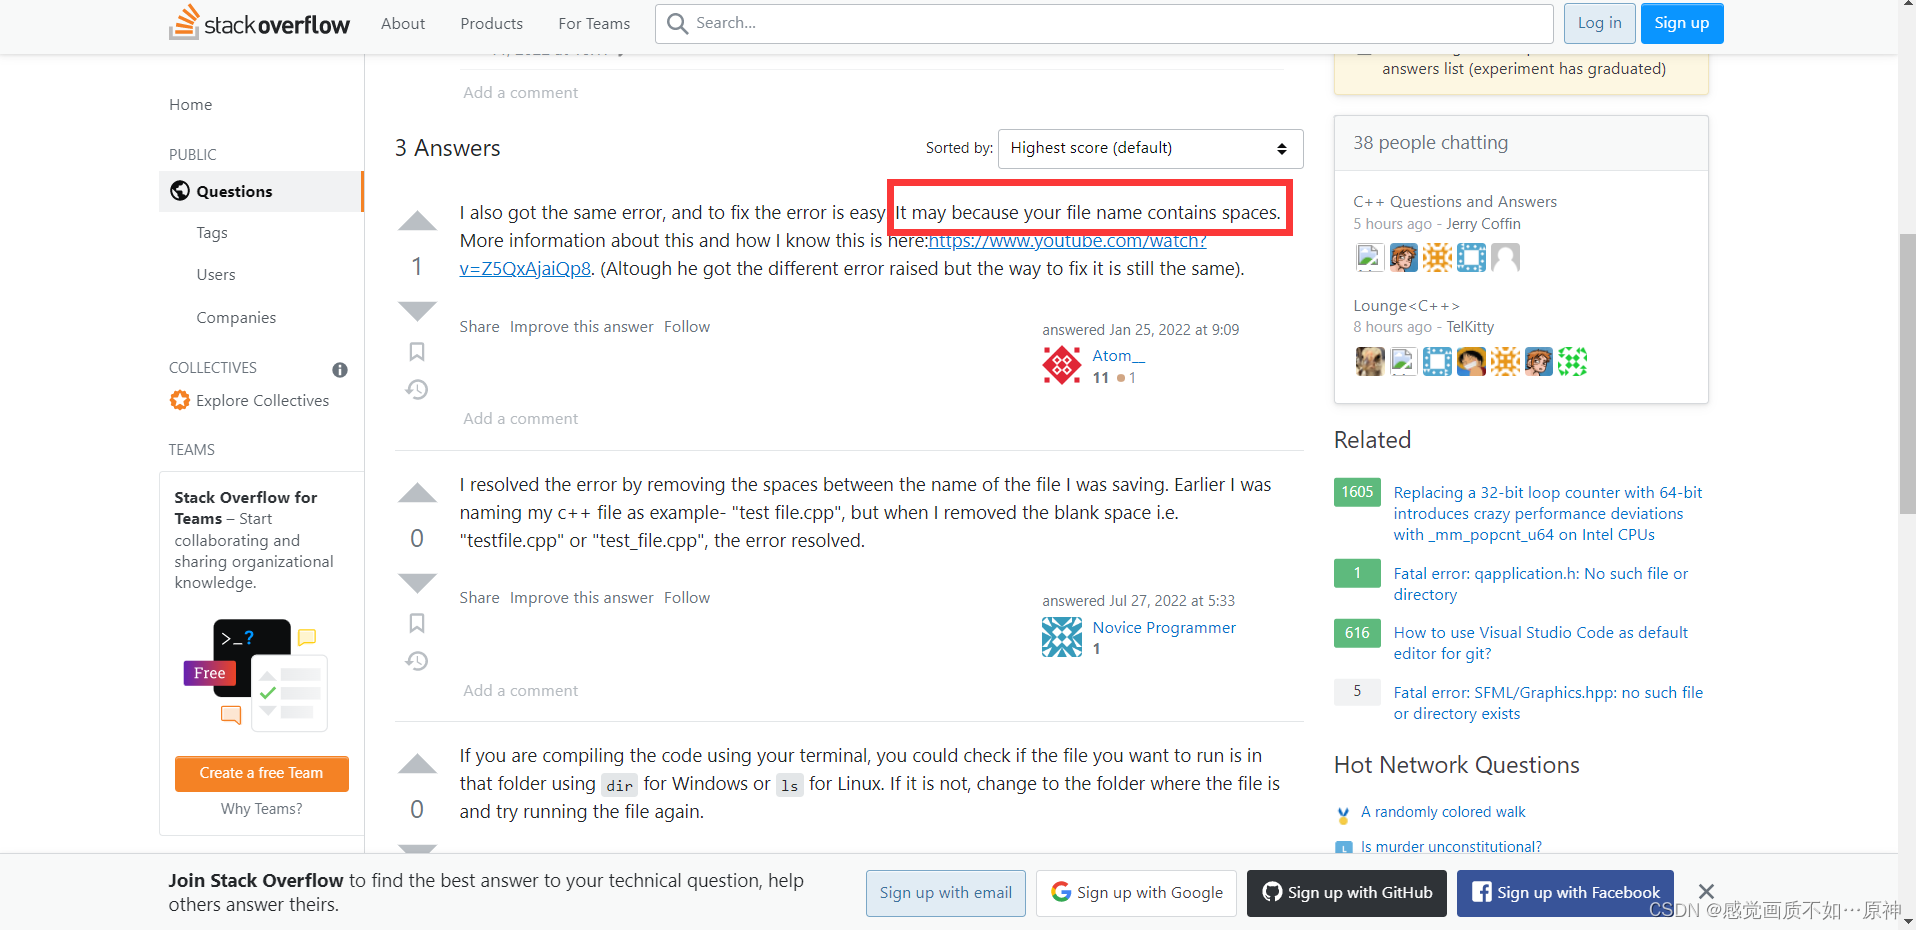Open the Why Teams? link
The height and width of the screenshot is (930, 1916).
[261, 808]
